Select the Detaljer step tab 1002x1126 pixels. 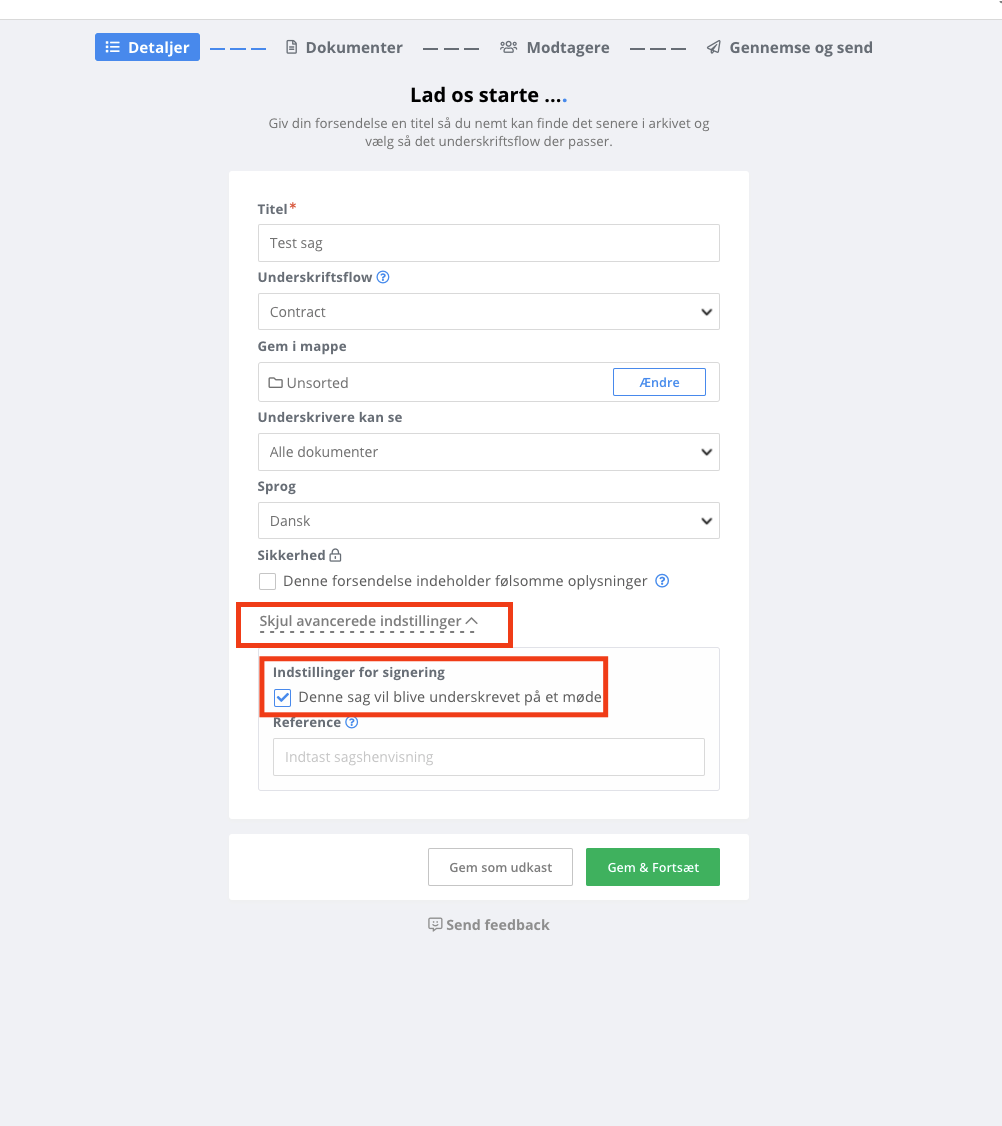(147, 47)
